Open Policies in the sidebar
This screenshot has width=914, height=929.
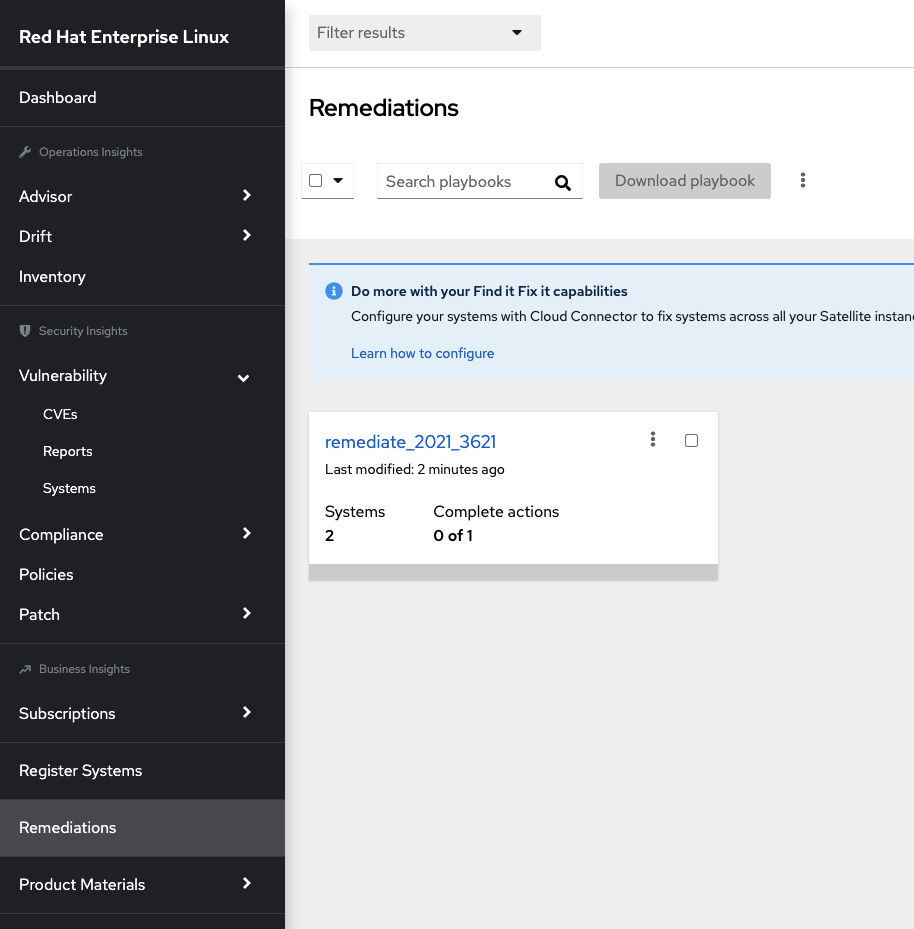tap(142, 575)
